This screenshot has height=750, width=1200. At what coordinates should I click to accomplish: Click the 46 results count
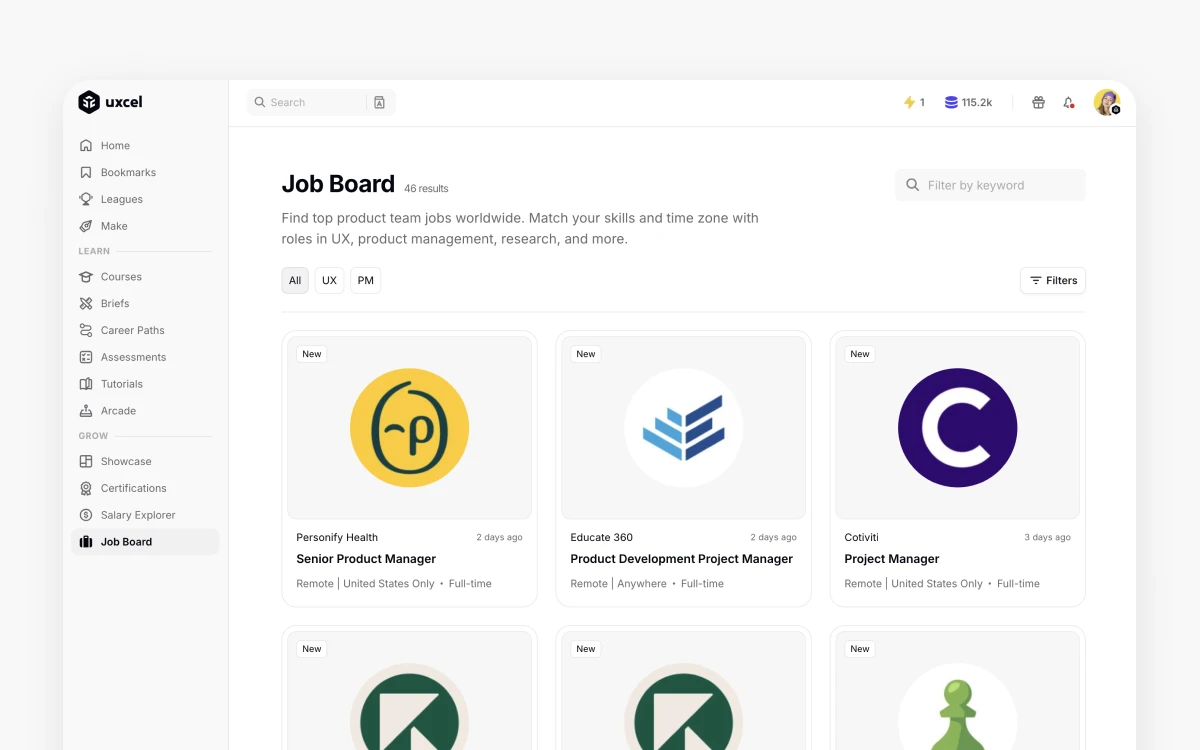click(x=426, y=188)
